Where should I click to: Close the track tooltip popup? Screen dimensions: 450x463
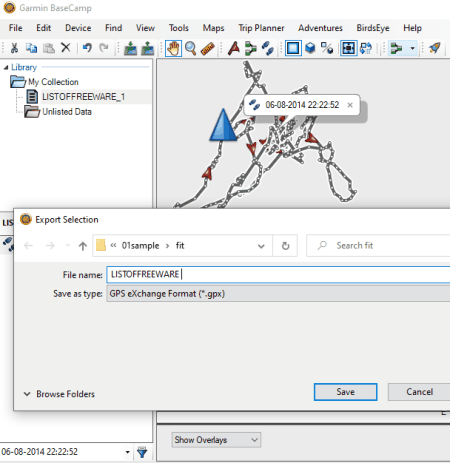350,105
